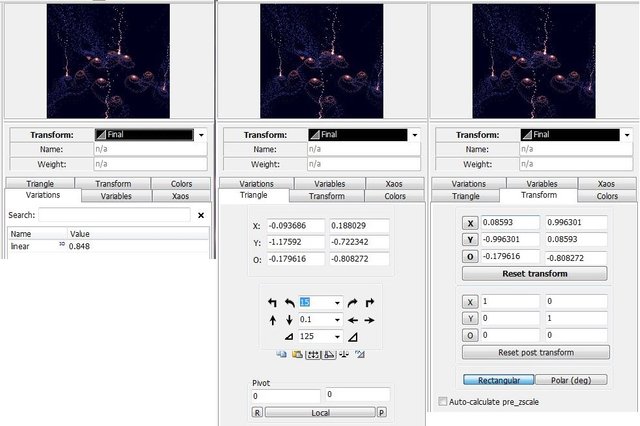Open rotation angle dropdown showing 15
This screenshot has width=640, height=426.
coord(337,303)
